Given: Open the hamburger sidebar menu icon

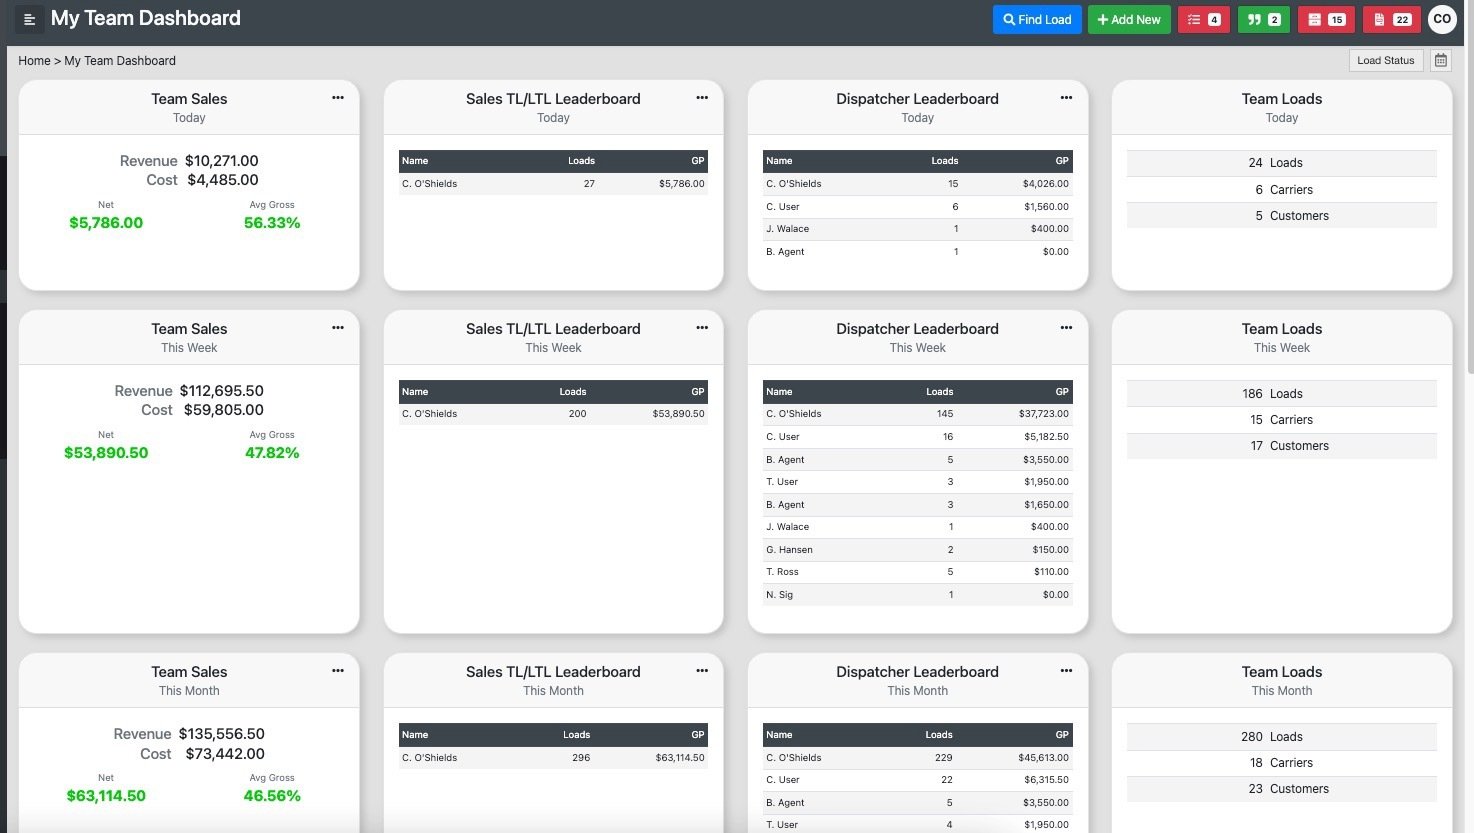Looking at the screenshot, I should coord(29,19).
